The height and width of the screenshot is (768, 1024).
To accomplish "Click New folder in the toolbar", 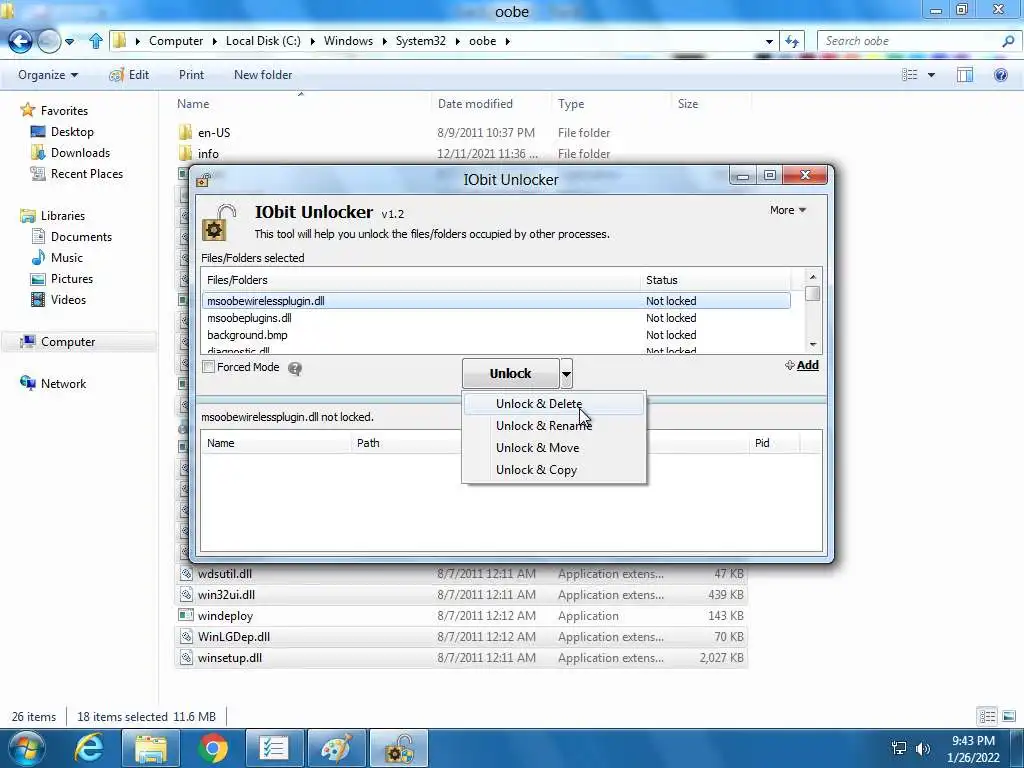I will 263,75.
